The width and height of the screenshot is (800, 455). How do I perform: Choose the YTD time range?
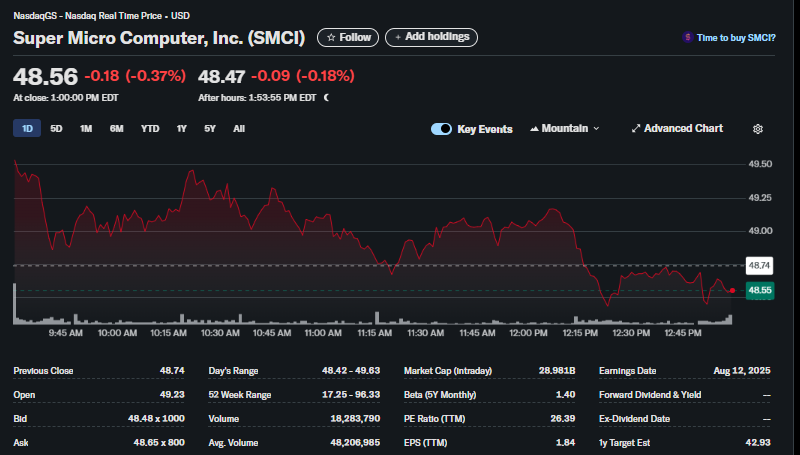pos(150,129)
